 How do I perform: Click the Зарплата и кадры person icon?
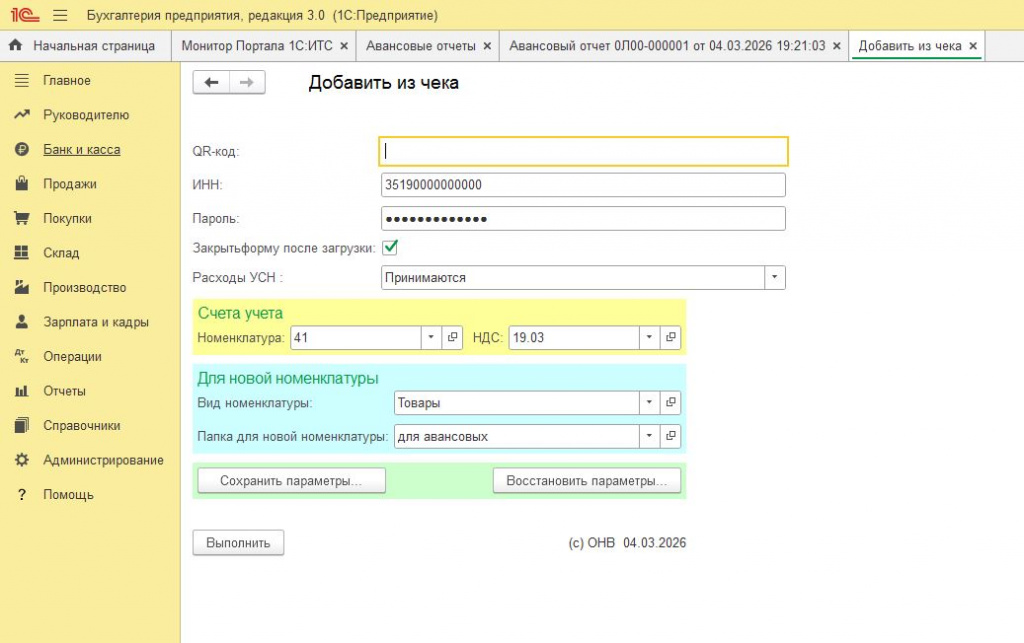22,322
